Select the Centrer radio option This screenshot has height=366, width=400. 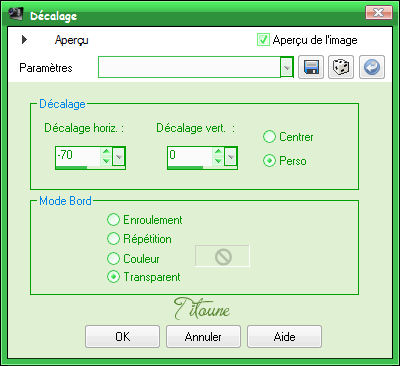pos(269,137)
